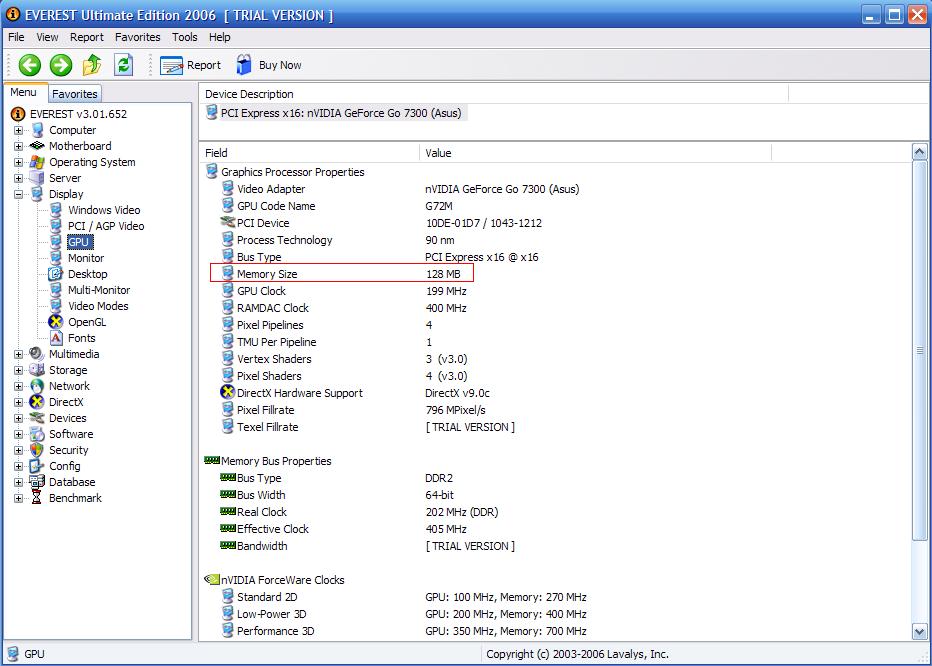Viewport: 932px width, 666px height.
Task: Click the Storage disc icon
Action: (37, 370)
